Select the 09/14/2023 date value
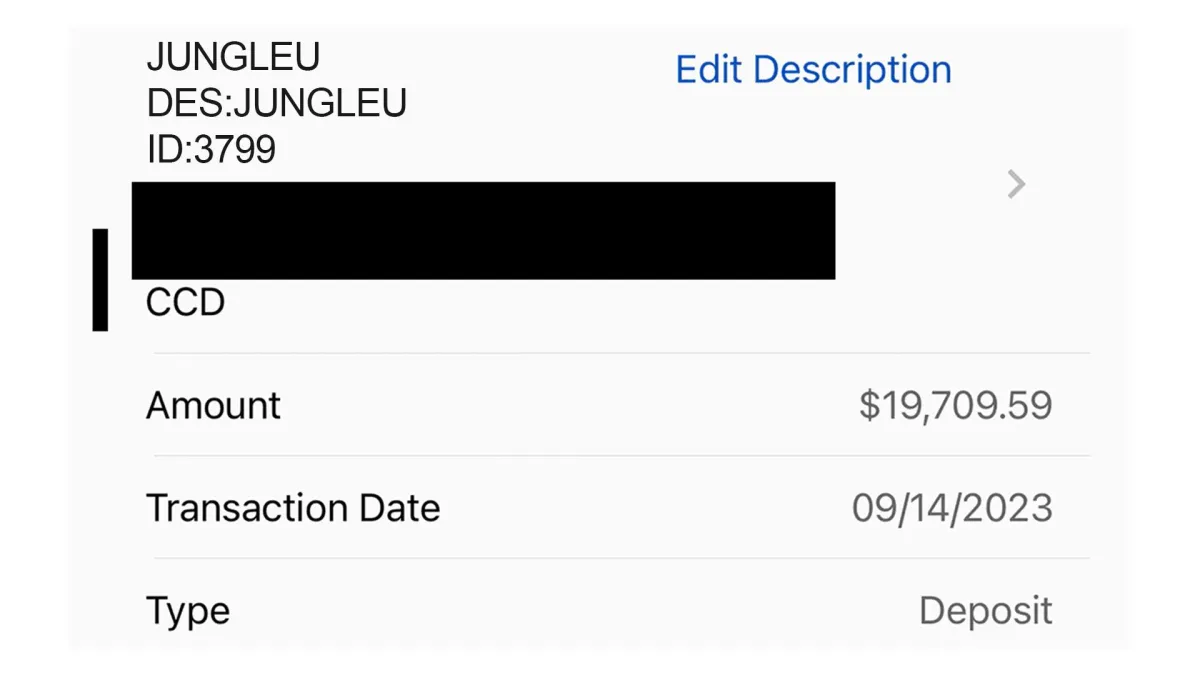This screenshot has height=675, width=1200. (x=952, y=508)
